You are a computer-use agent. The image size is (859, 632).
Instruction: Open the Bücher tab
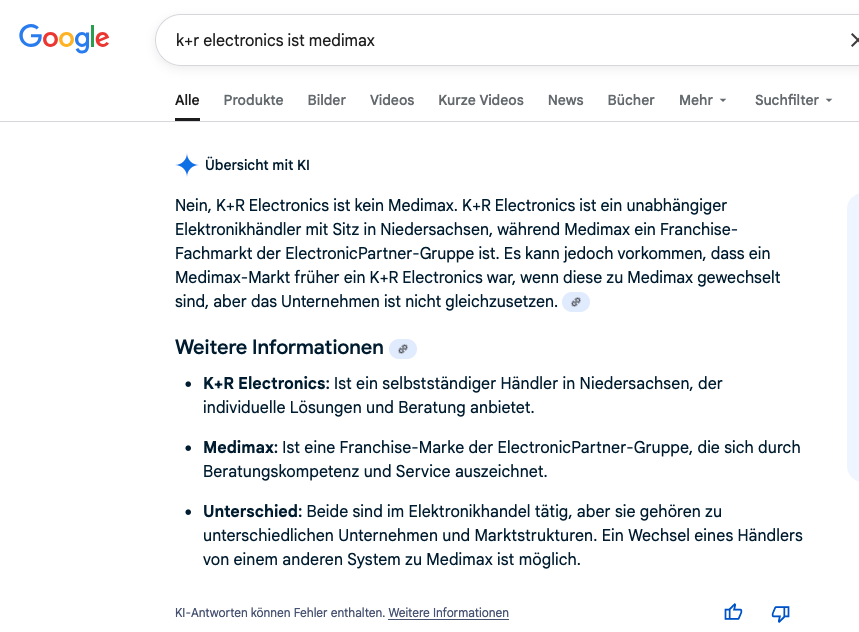click(631, 100)
